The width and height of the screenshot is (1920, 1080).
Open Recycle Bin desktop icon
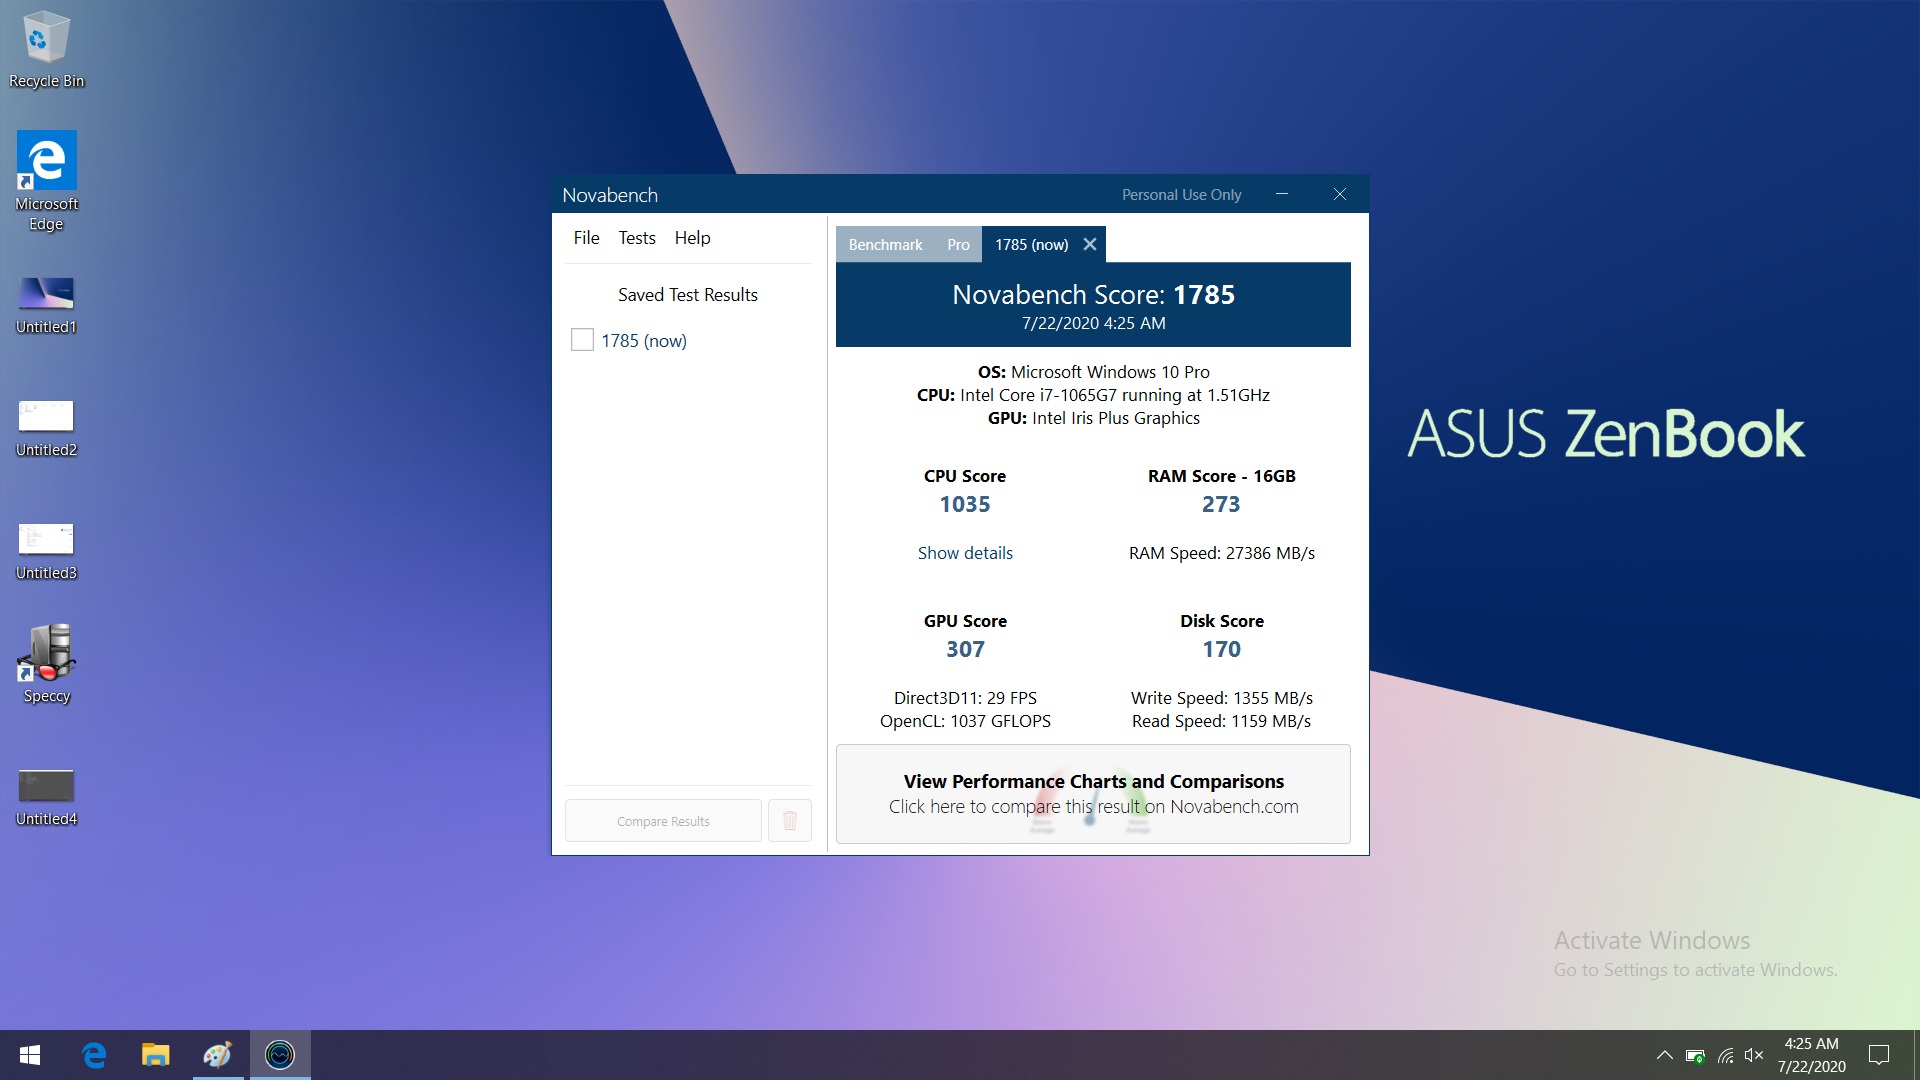click(x=46, y=48)
